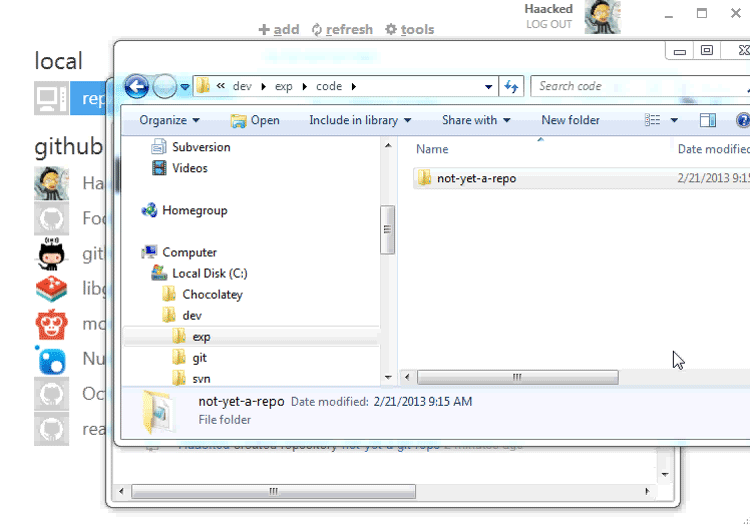Image resolution: width=750 pixels, height=525 pixels.
Task: Click the tools menu in GitHub
Action: tap(410, 29)
